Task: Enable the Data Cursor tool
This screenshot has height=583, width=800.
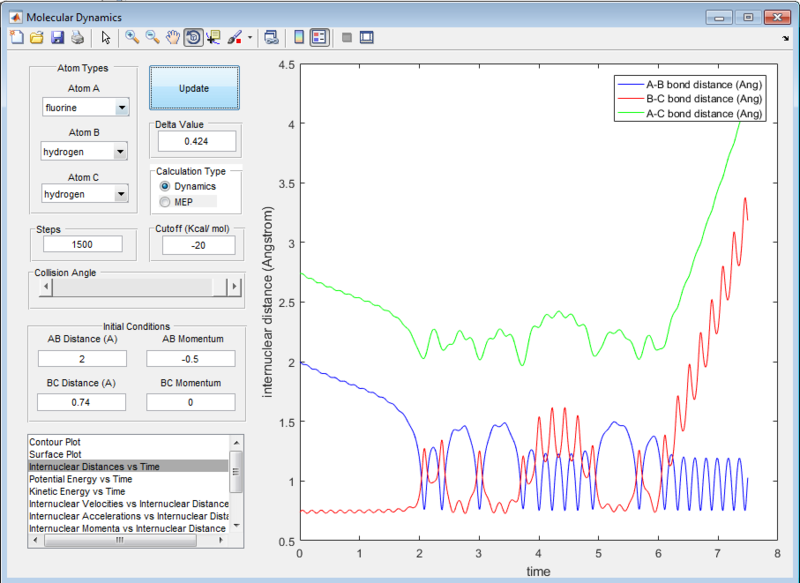Action: pyautogui.click(x=213, y=38)
